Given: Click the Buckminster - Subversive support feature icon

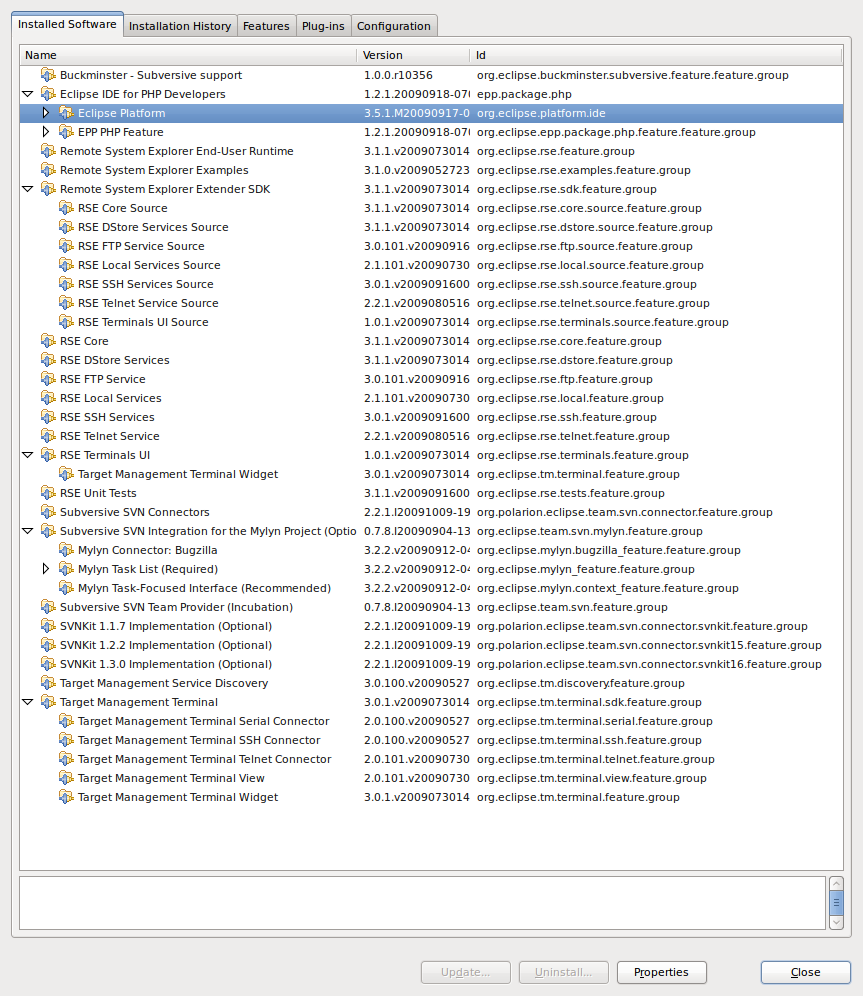Looking at the screenshot, I should 48,75.
